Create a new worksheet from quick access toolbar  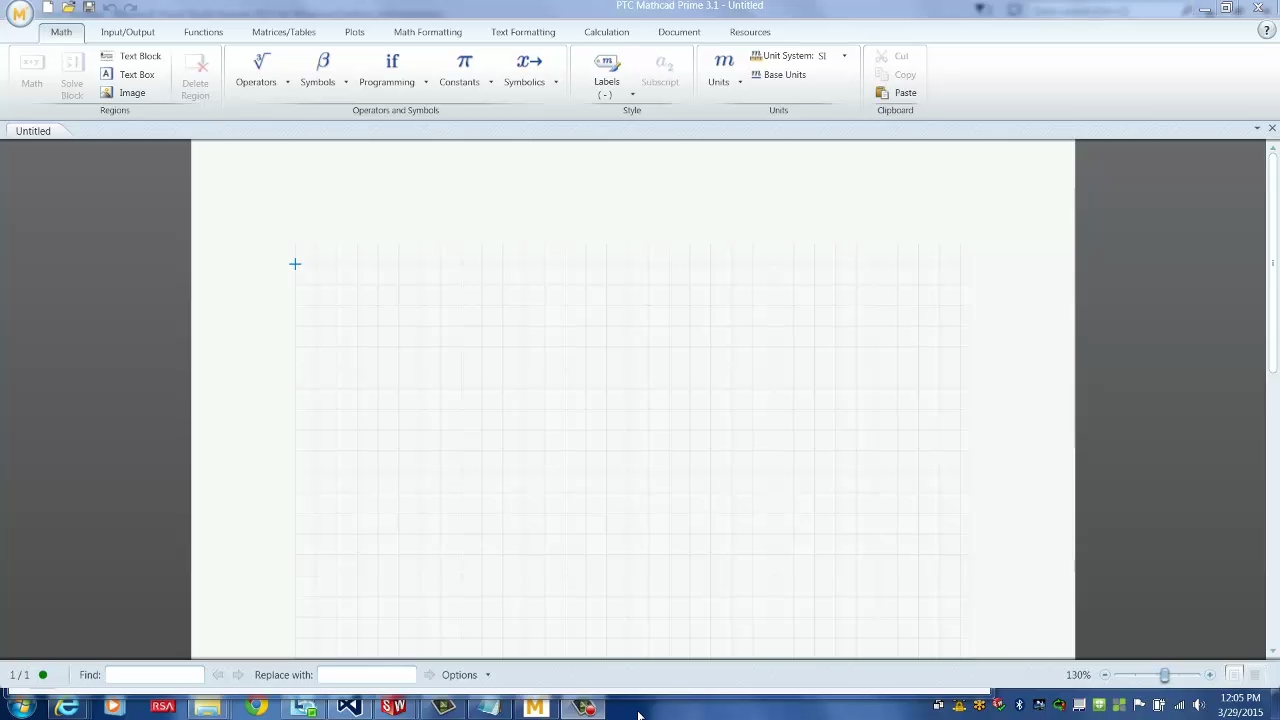point(47,8)
